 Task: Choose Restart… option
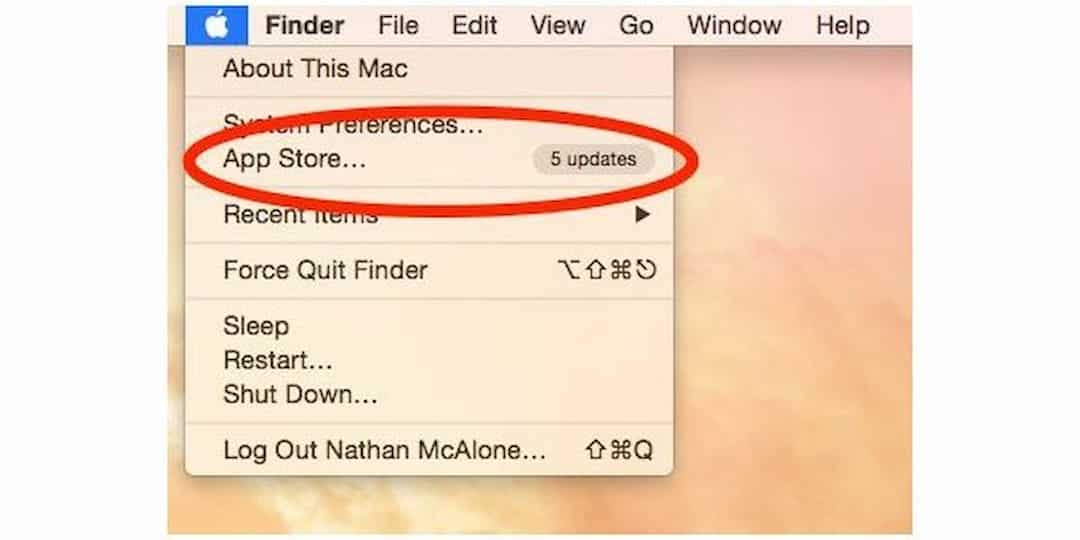click(429, 360)
